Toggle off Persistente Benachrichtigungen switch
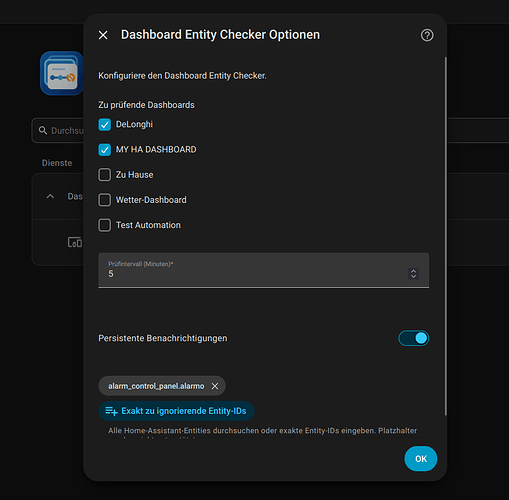Viewport: 509px width, 500px height. [x=413, y=338]
